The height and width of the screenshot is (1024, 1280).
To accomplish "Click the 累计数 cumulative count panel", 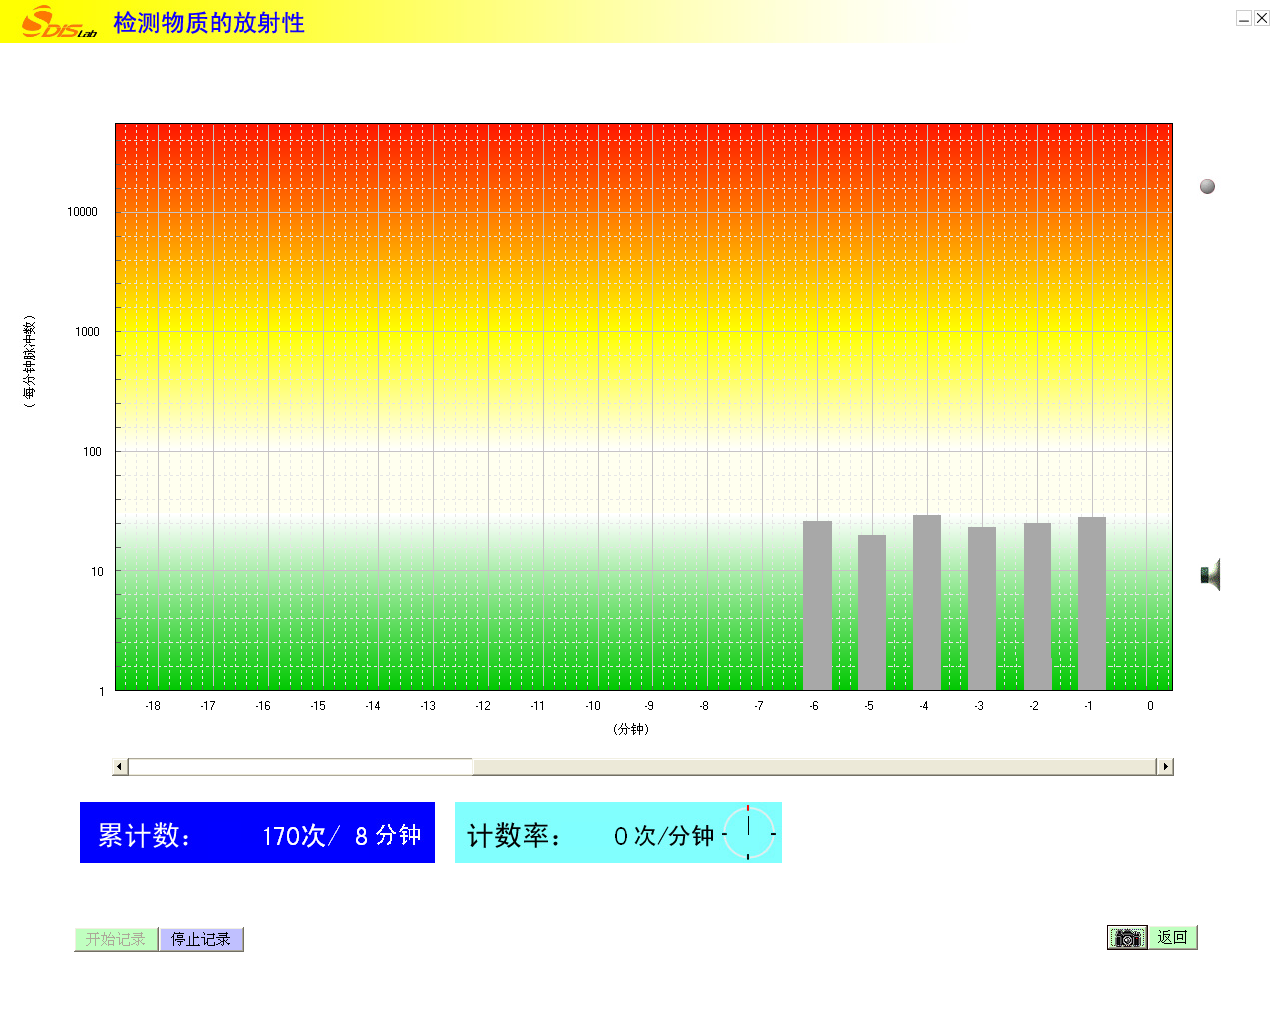I will coord(257,833).
